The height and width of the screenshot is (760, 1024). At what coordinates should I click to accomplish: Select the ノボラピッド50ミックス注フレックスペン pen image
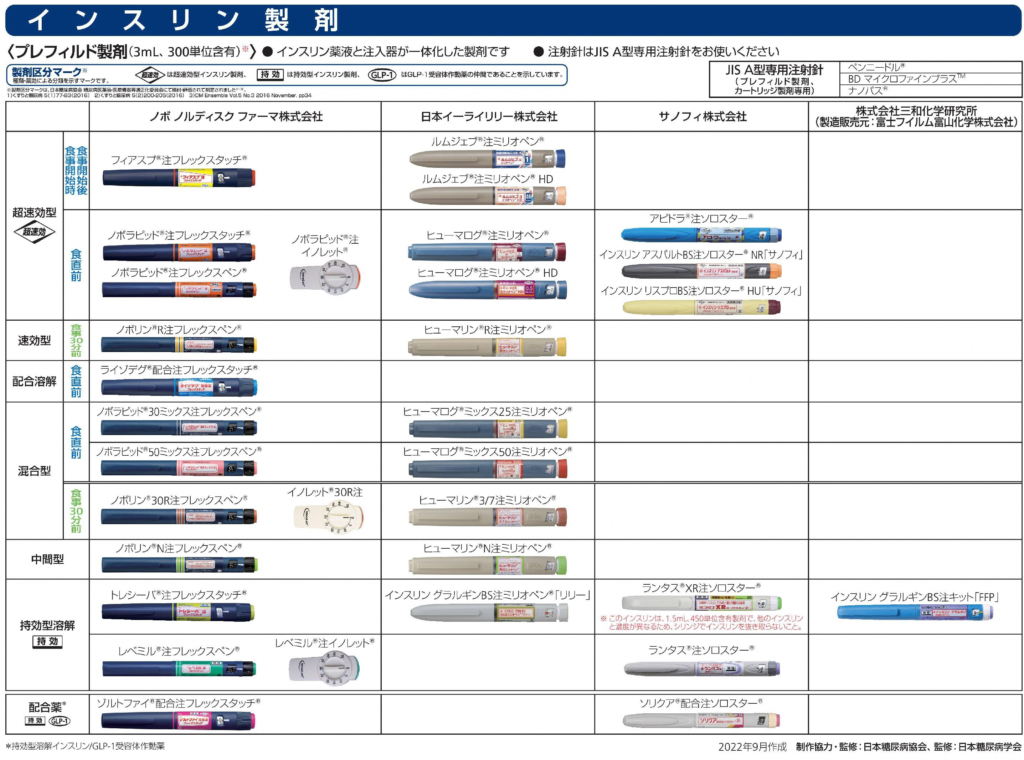point(179,468)
